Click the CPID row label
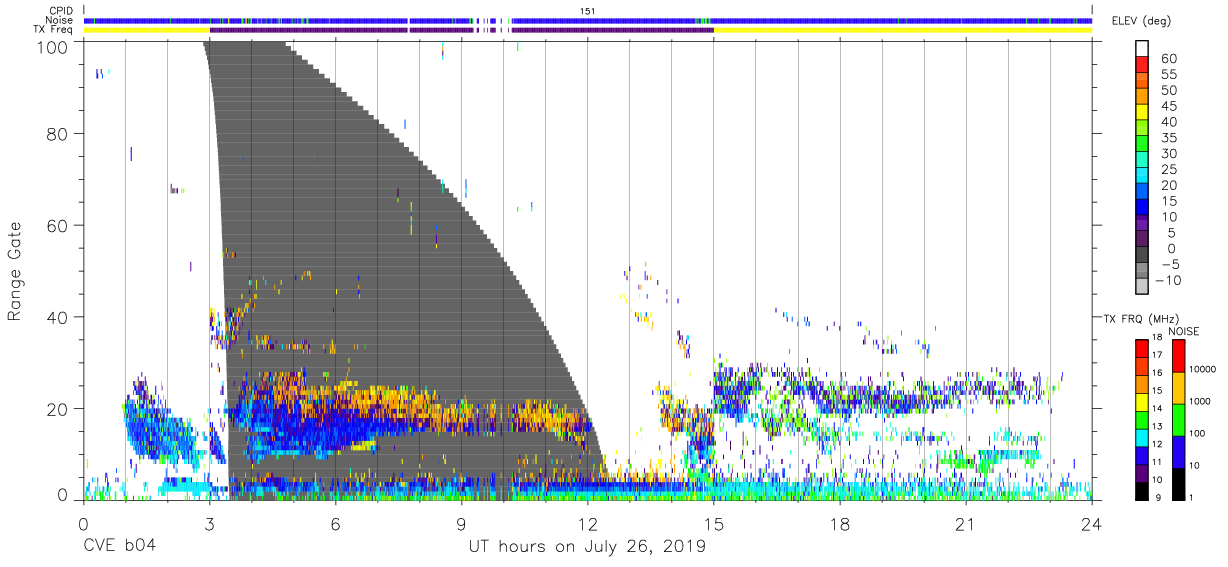This screenshot has height=567, width=1228. pos(62,10)
